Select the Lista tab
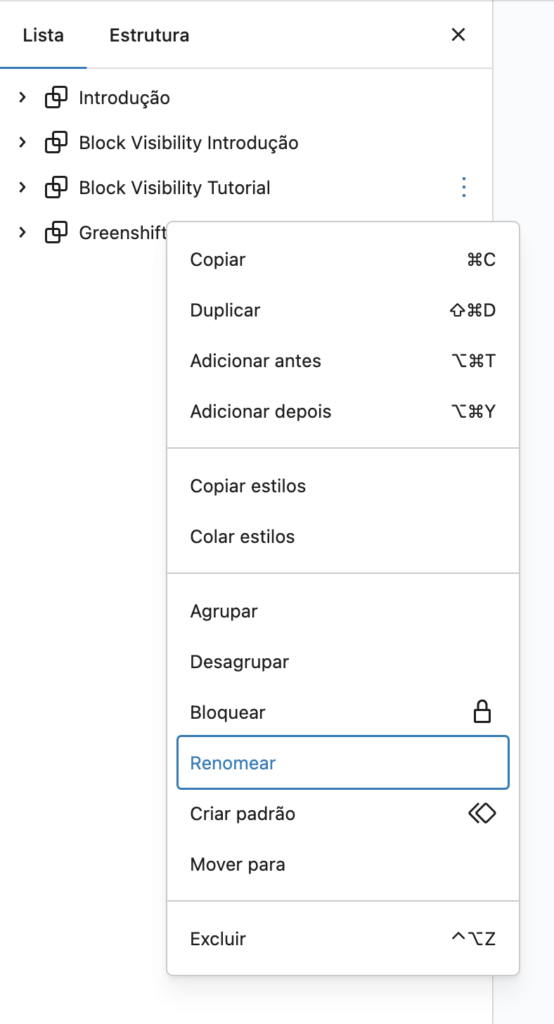This screenshot has height=1024, width=554. (x=43, y=35)
